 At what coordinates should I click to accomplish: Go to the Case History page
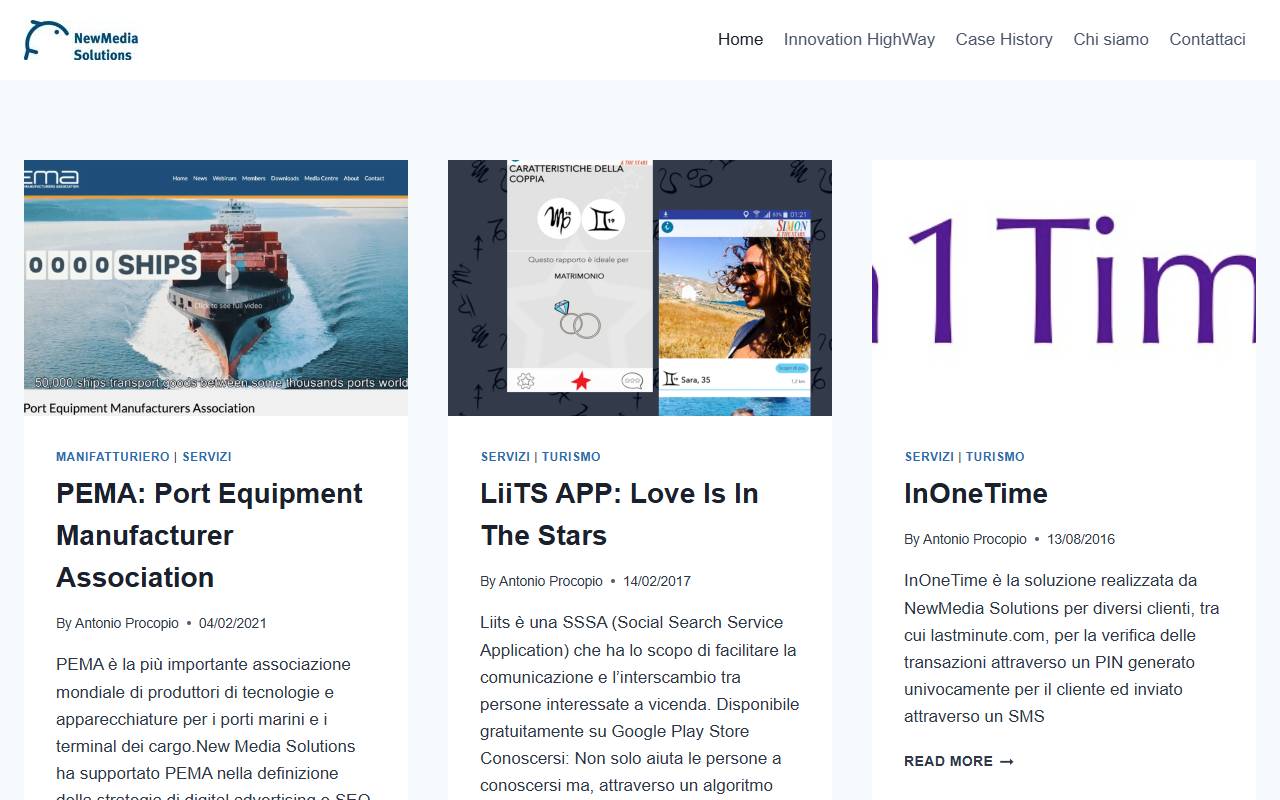click(1004, 39)
